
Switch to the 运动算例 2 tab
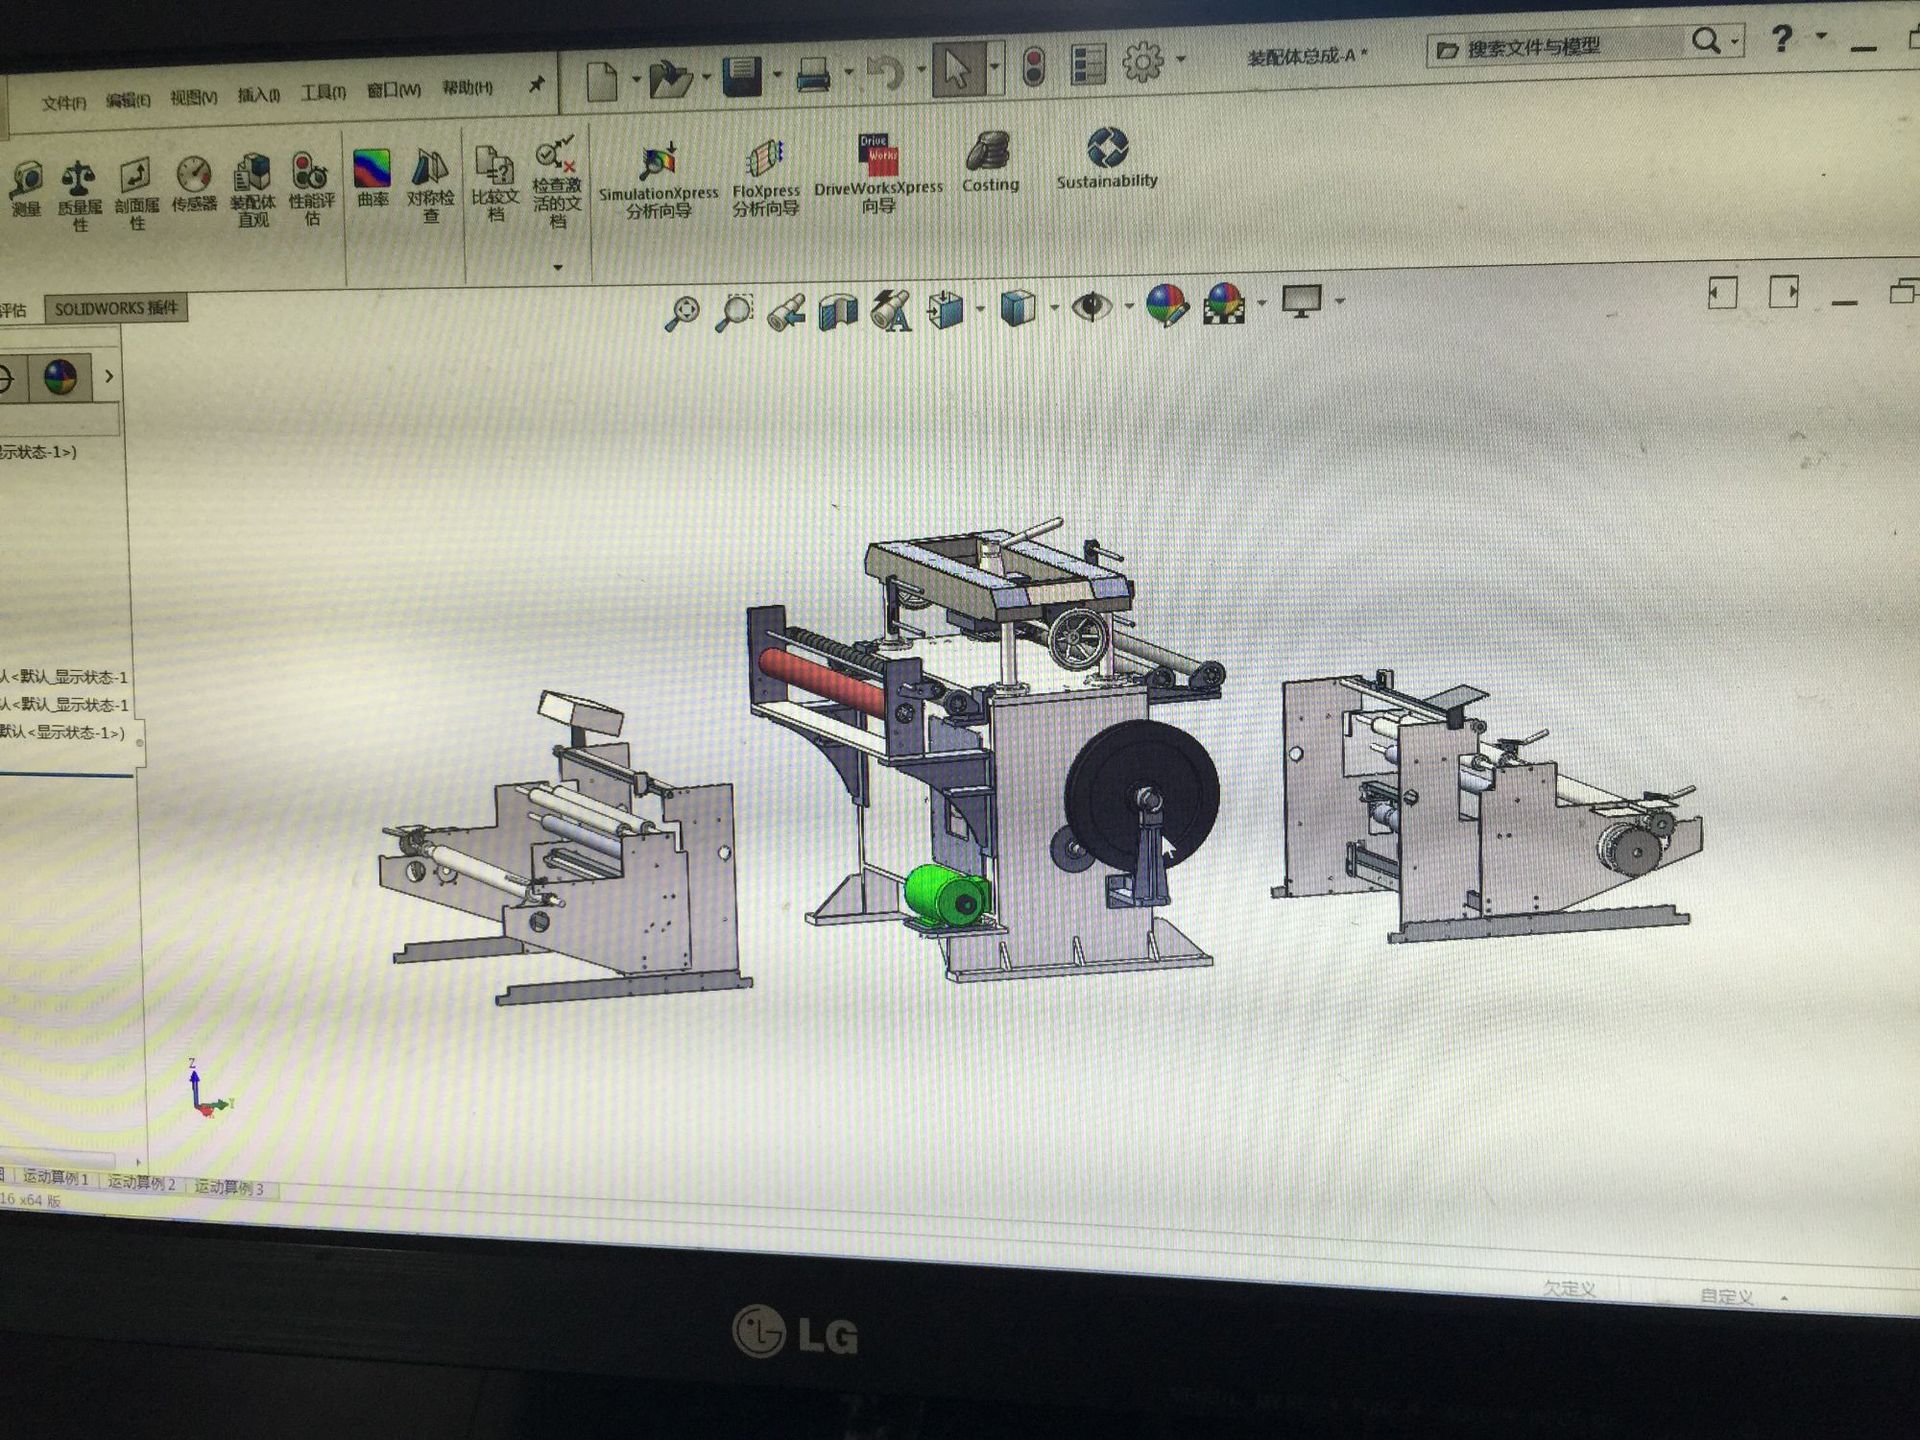(x=142, y=1183)
